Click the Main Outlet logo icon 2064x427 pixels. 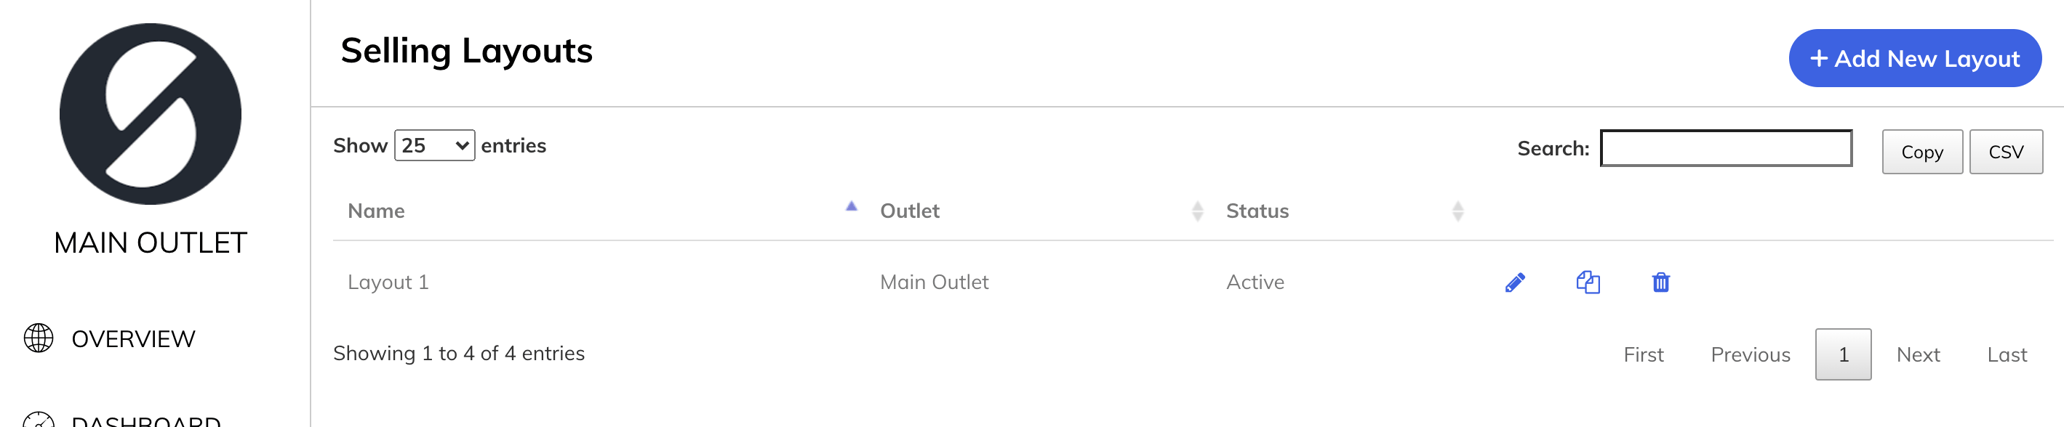(x=150, y=114)
